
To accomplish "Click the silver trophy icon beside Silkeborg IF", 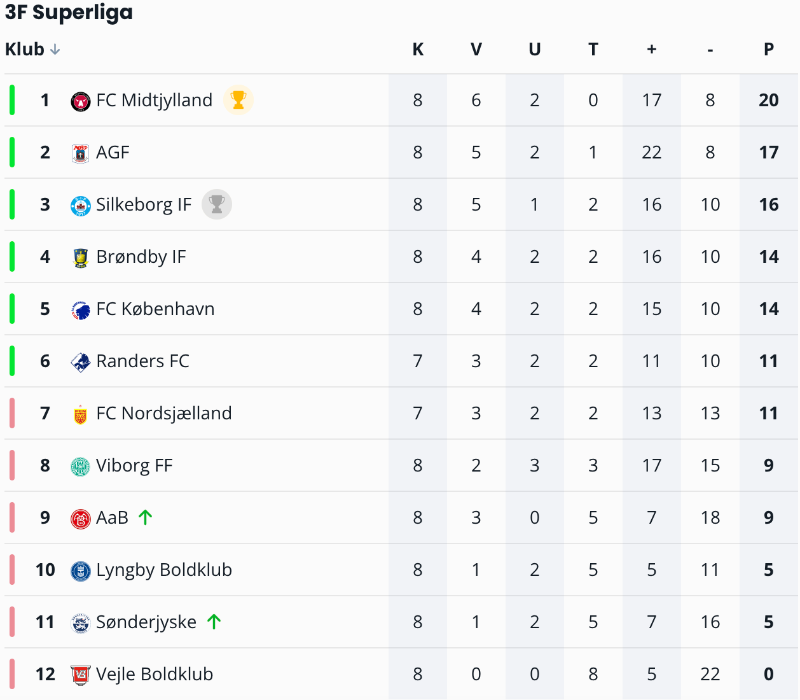I will [216, 204].
